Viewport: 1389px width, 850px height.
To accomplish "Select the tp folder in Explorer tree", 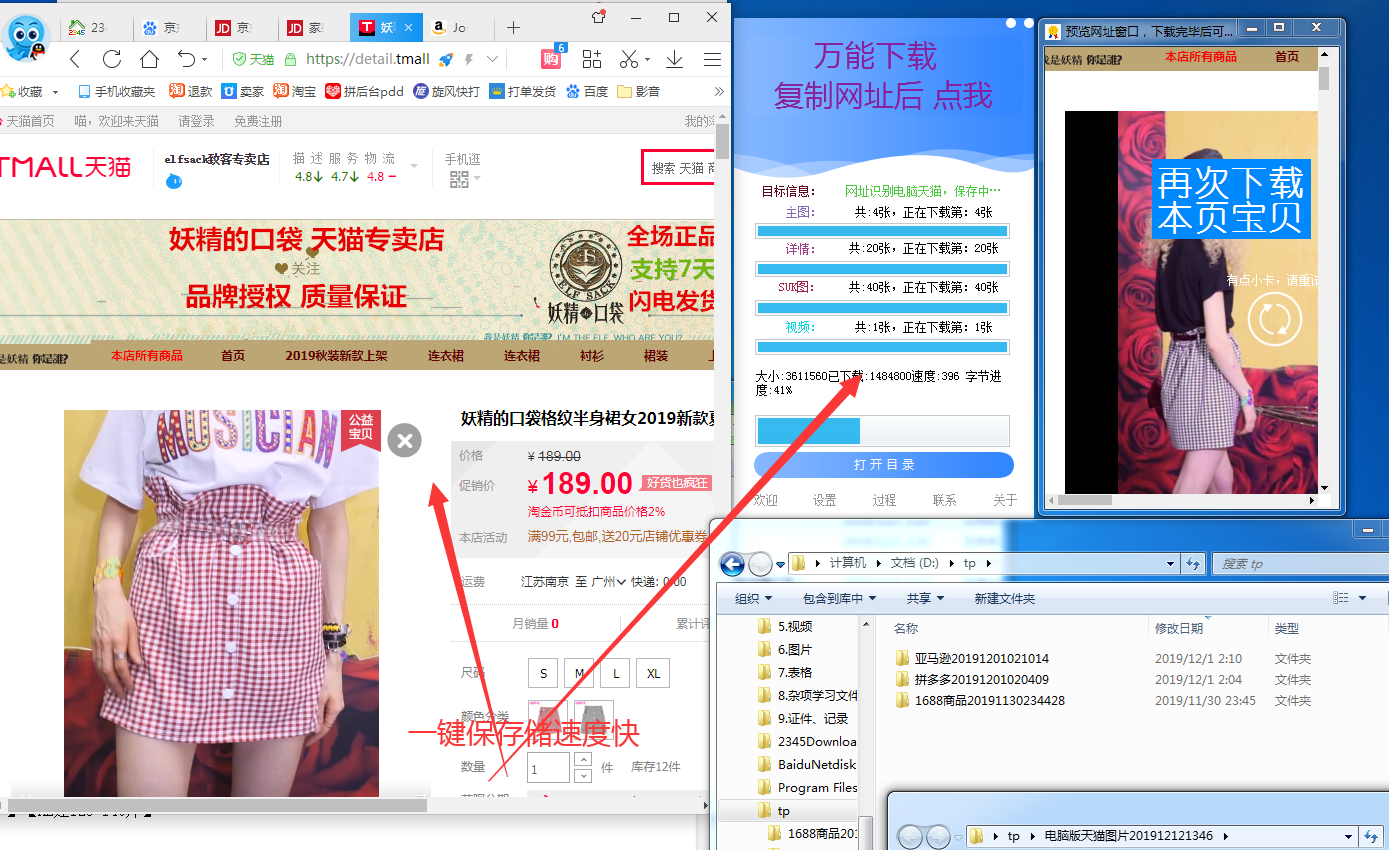I will [x=783, y=811].
